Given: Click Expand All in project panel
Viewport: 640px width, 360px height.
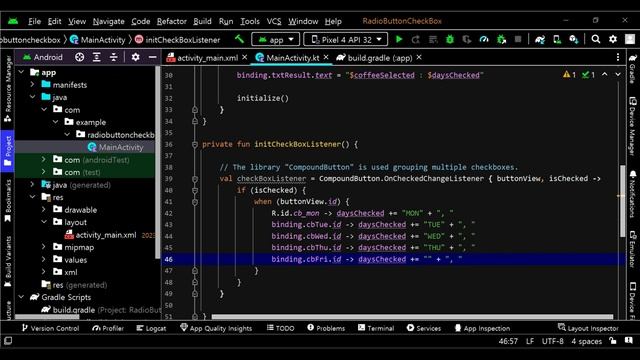Looking at the screenshot, I should coord(97,57).
